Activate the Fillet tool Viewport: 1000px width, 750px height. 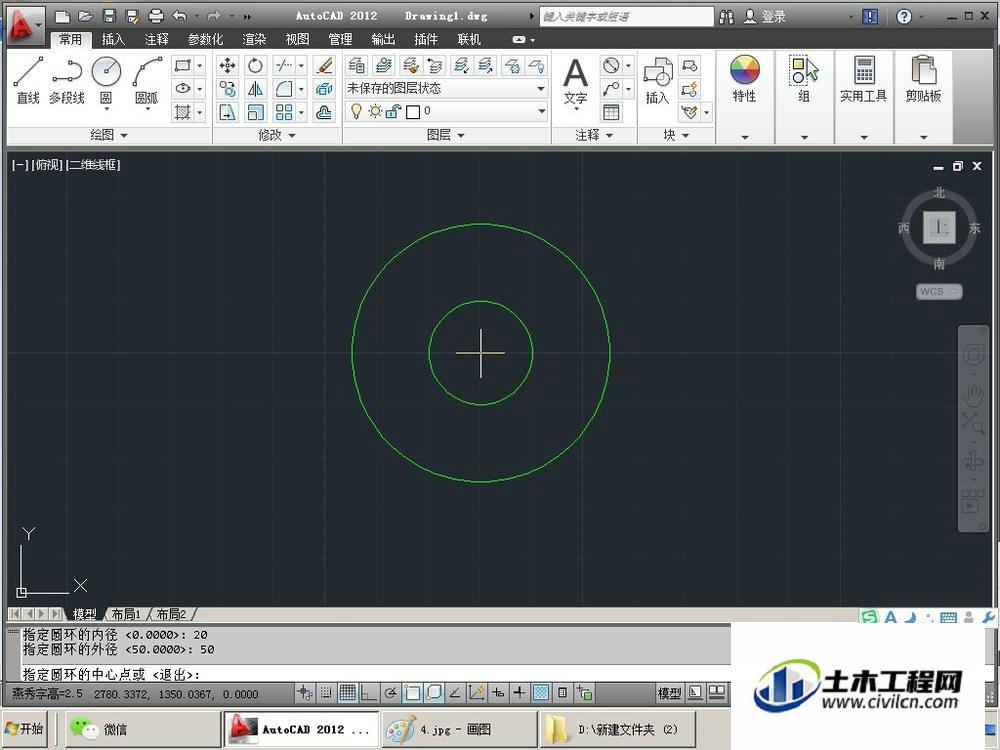coord(283,89)
